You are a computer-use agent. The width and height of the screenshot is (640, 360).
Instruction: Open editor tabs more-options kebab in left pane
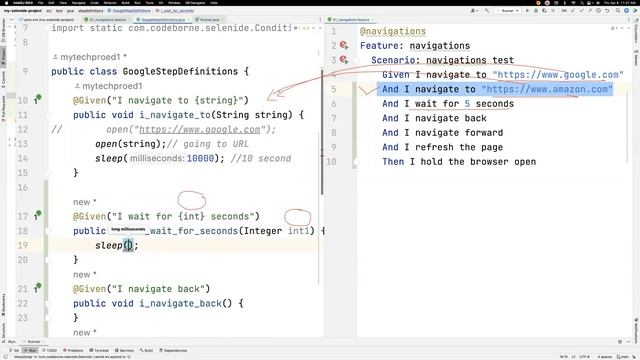click(x=320, y=20)
